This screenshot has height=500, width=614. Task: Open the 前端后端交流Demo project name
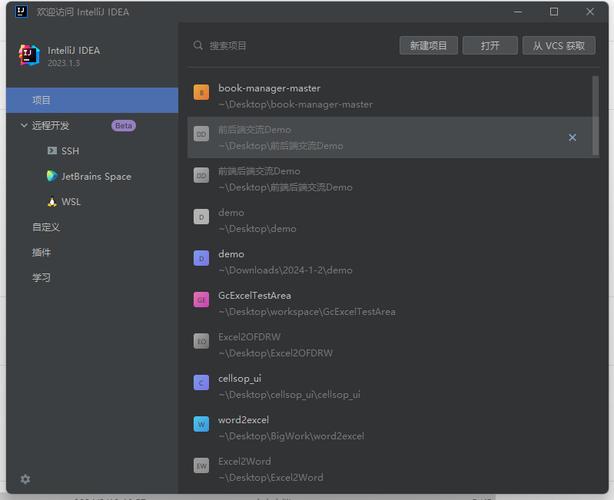coord(259,171)
